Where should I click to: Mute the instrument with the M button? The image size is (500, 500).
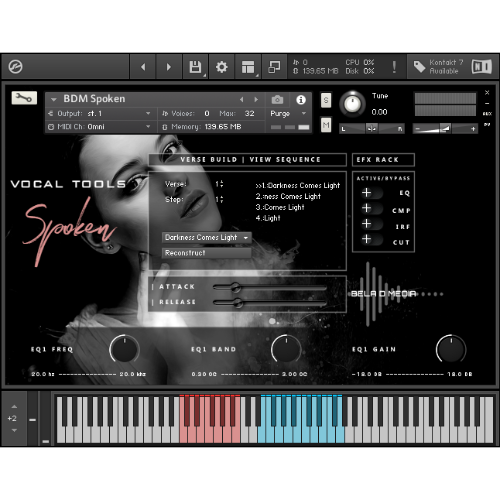click(x=326, y=125)
